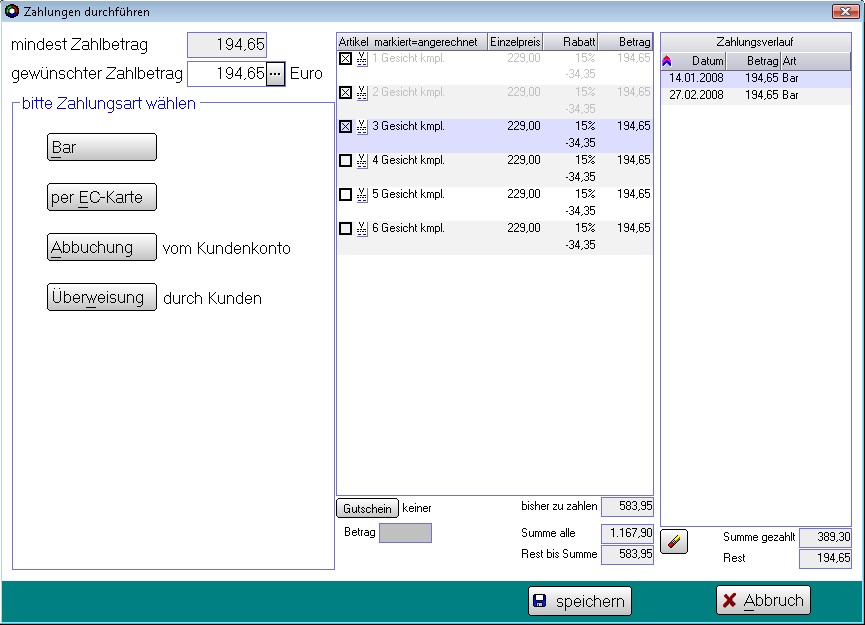Open the ellipsis button beside gewünschter Zahlbetrag
Viewport: 865px width, 625px height.
pyautogui.click(x=275, y=74)
